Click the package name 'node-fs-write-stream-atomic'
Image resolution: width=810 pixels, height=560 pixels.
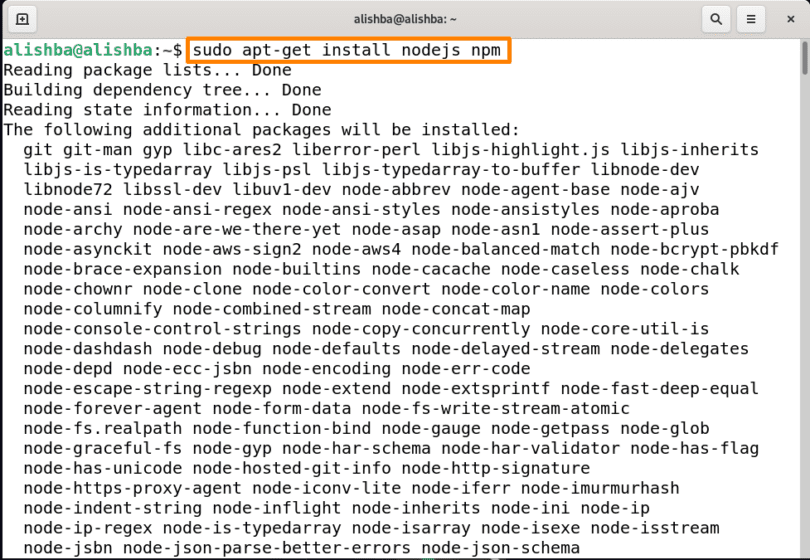point(495,408)
